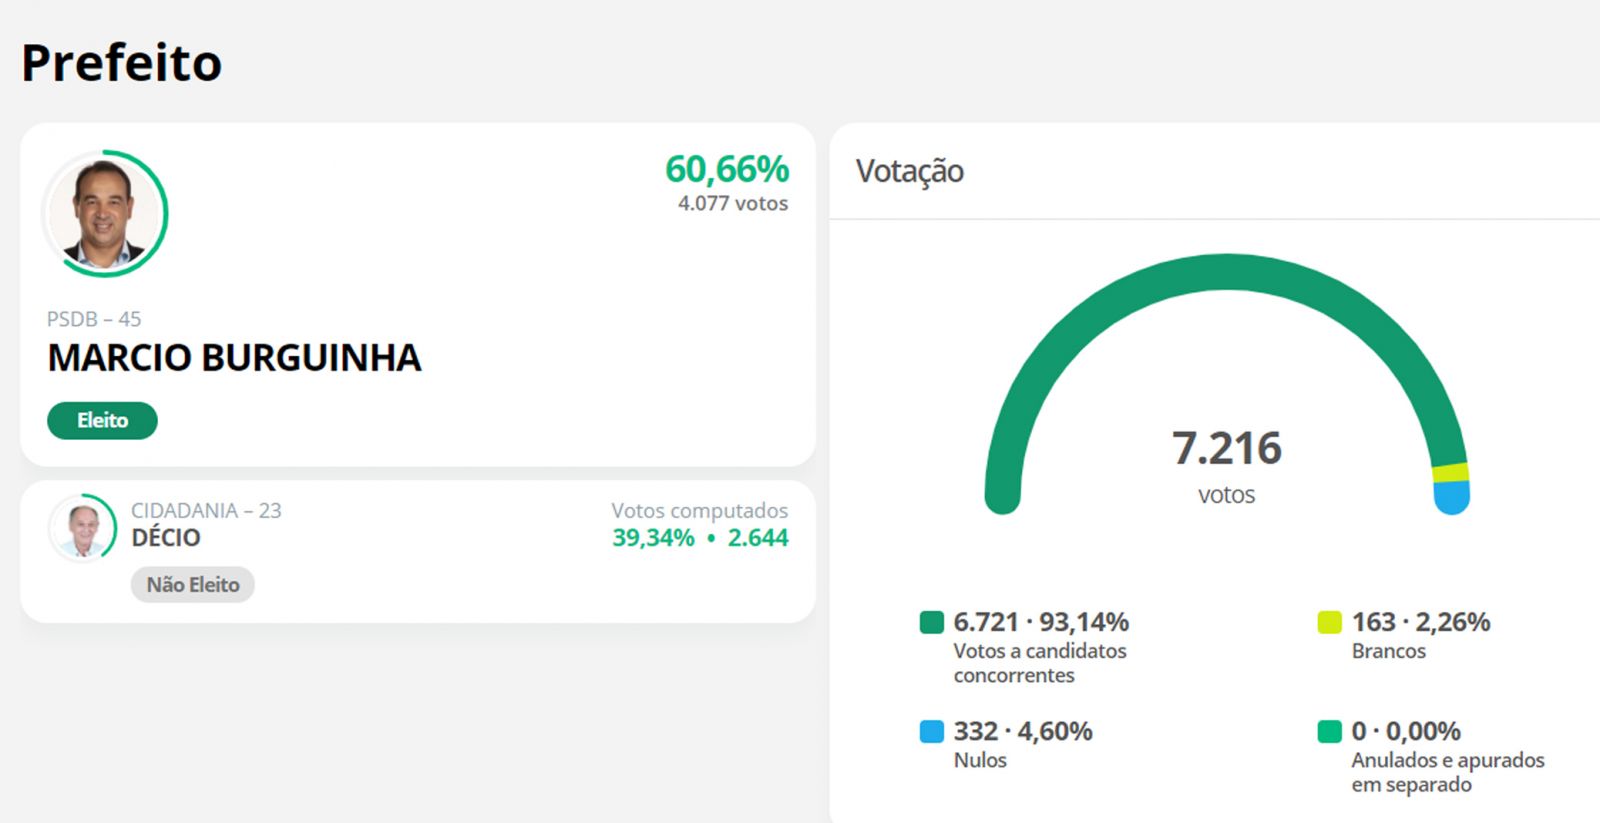Click the dark green candidatos concorrentes legend square
The height and width of the screenshot is (823, 1600).
[x=931, y=623]
